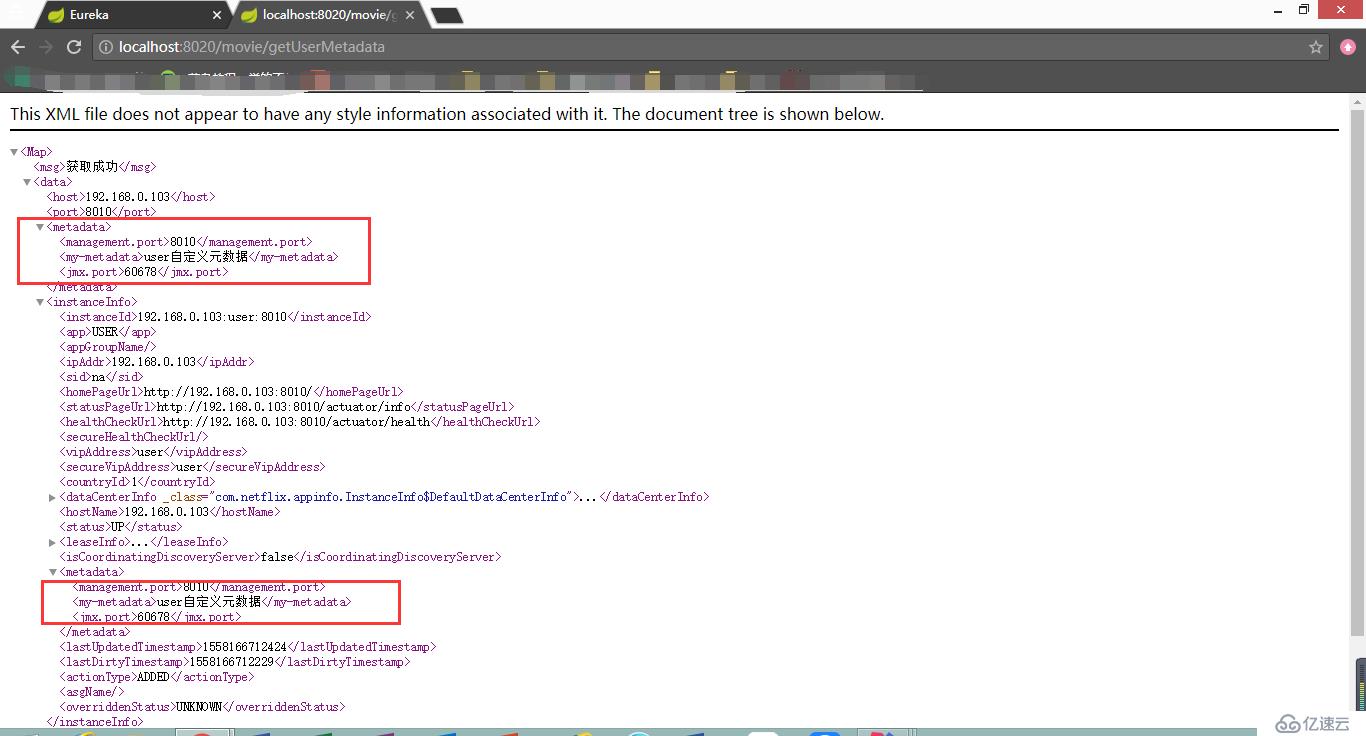This screenshot has height=736, width=1366.
Task: Collapse the metadata node inside instanceInfo
Action: click(53, 572)
